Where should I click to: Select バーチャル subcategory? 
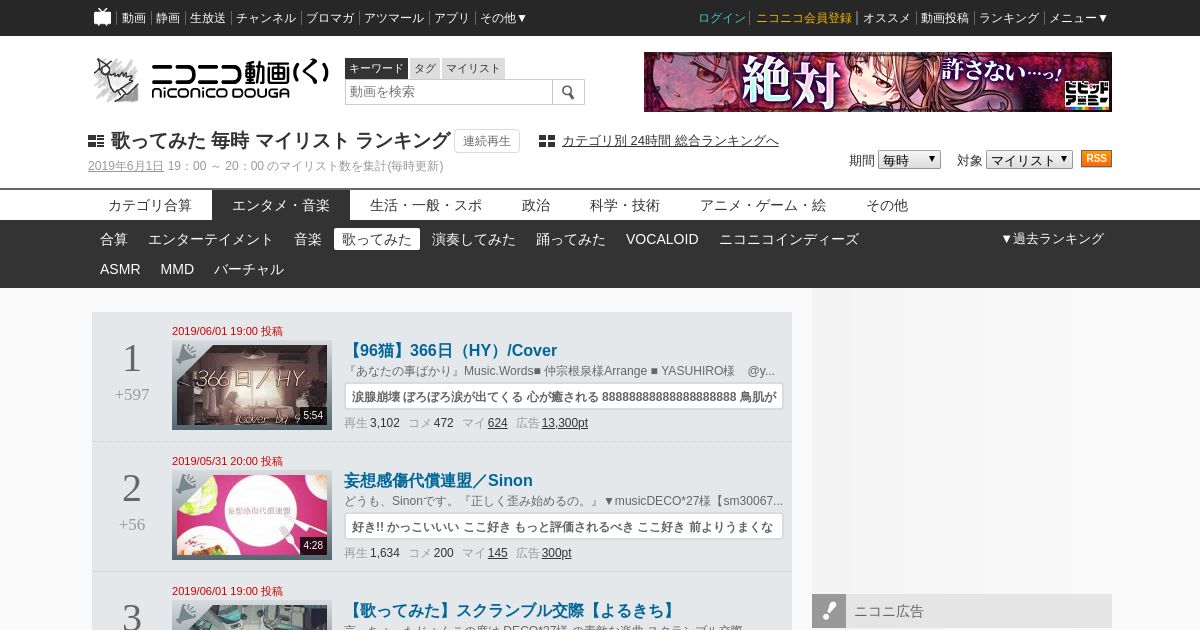coord(249,269)
